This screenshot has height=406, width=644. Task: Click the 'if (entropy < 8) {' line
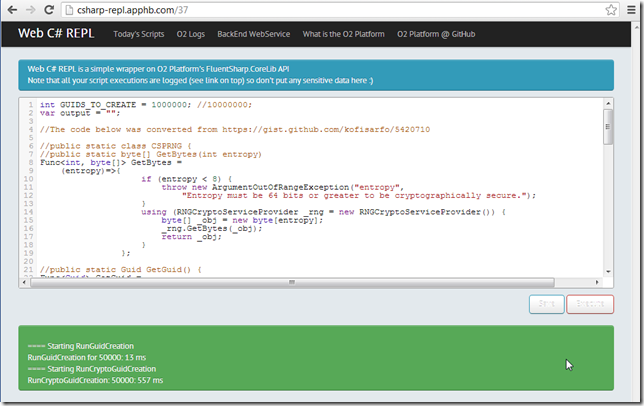point(187,179)
